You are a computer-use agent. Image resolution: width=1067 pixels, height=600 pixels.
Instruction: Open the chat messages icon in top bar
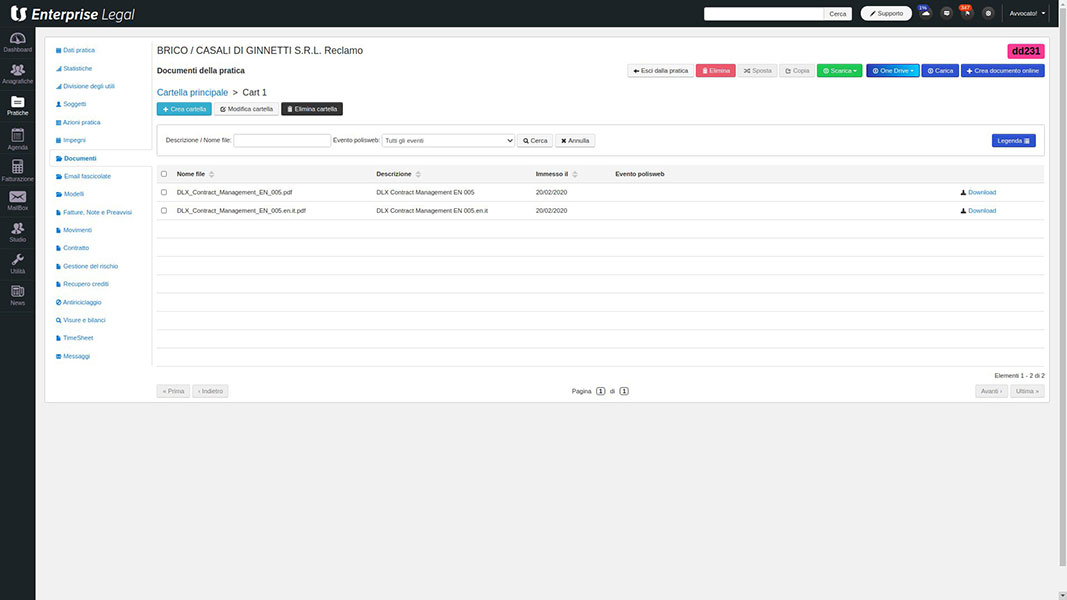tap(946, 13)
